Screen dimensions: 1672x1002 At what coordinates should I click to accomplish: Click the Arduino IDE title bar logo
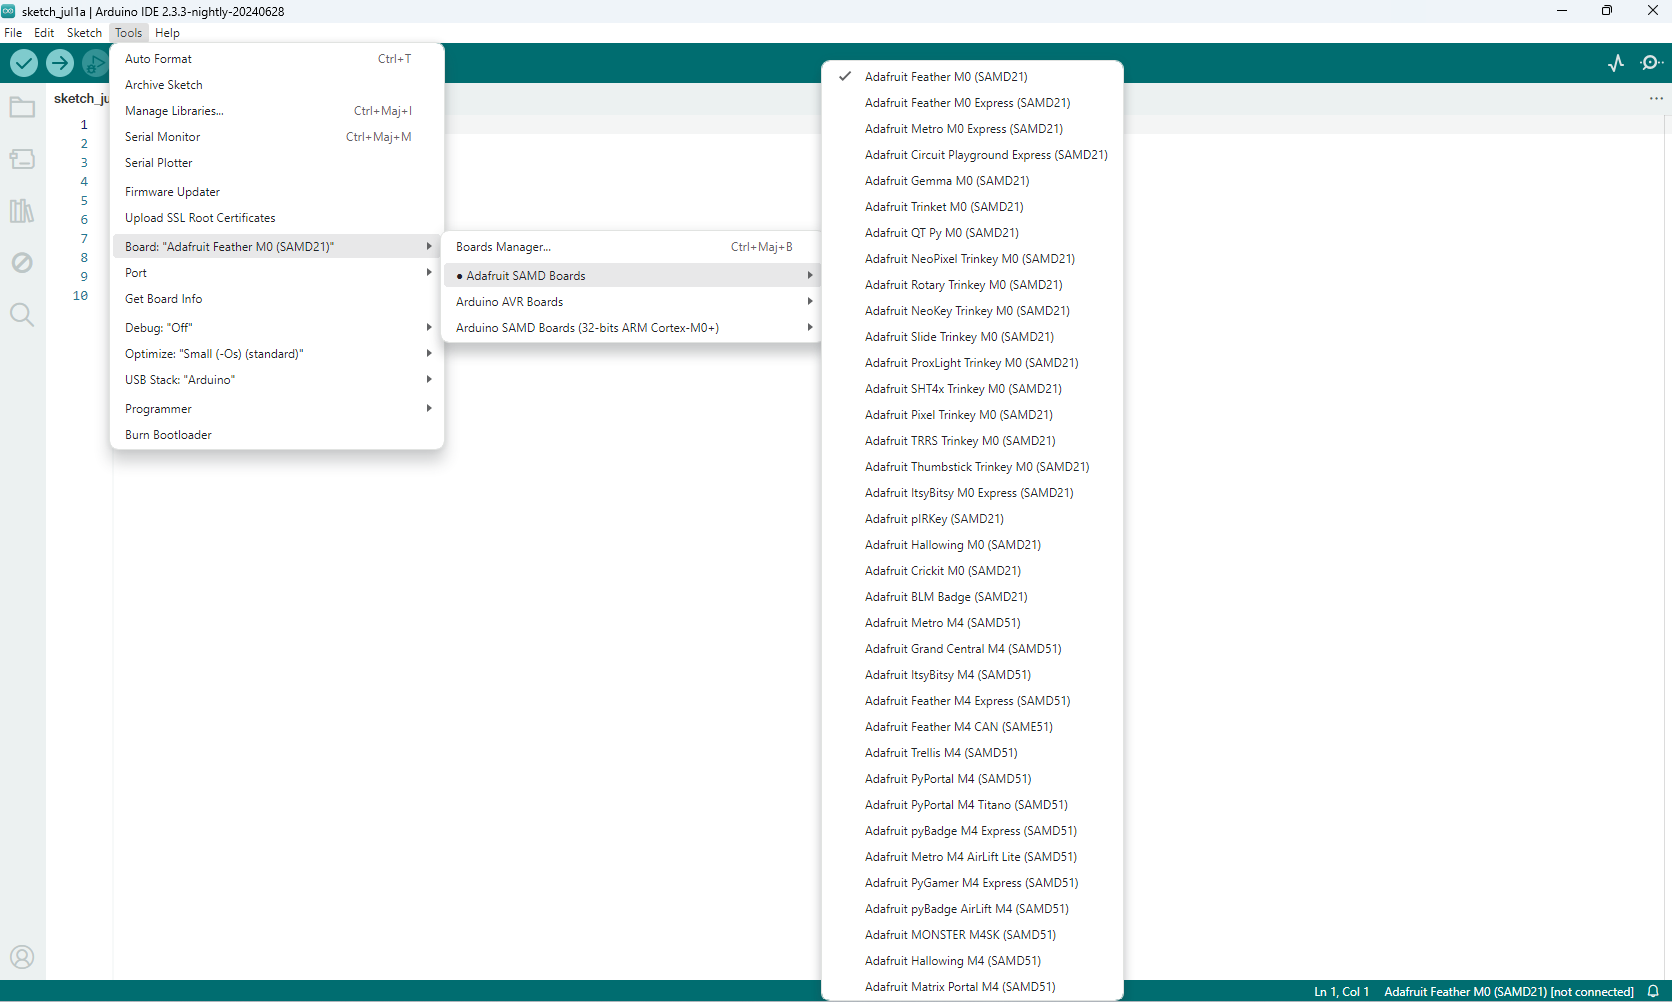coord(9,11)
